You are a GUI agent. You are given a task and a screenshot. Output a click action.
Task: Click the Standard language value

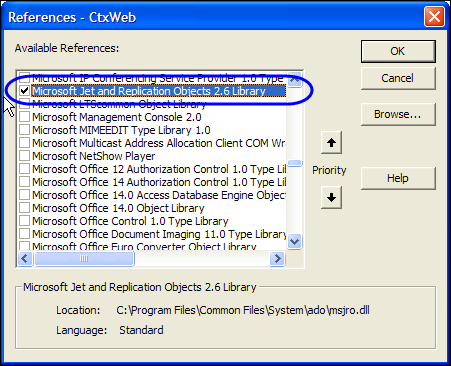pos(141,330)
